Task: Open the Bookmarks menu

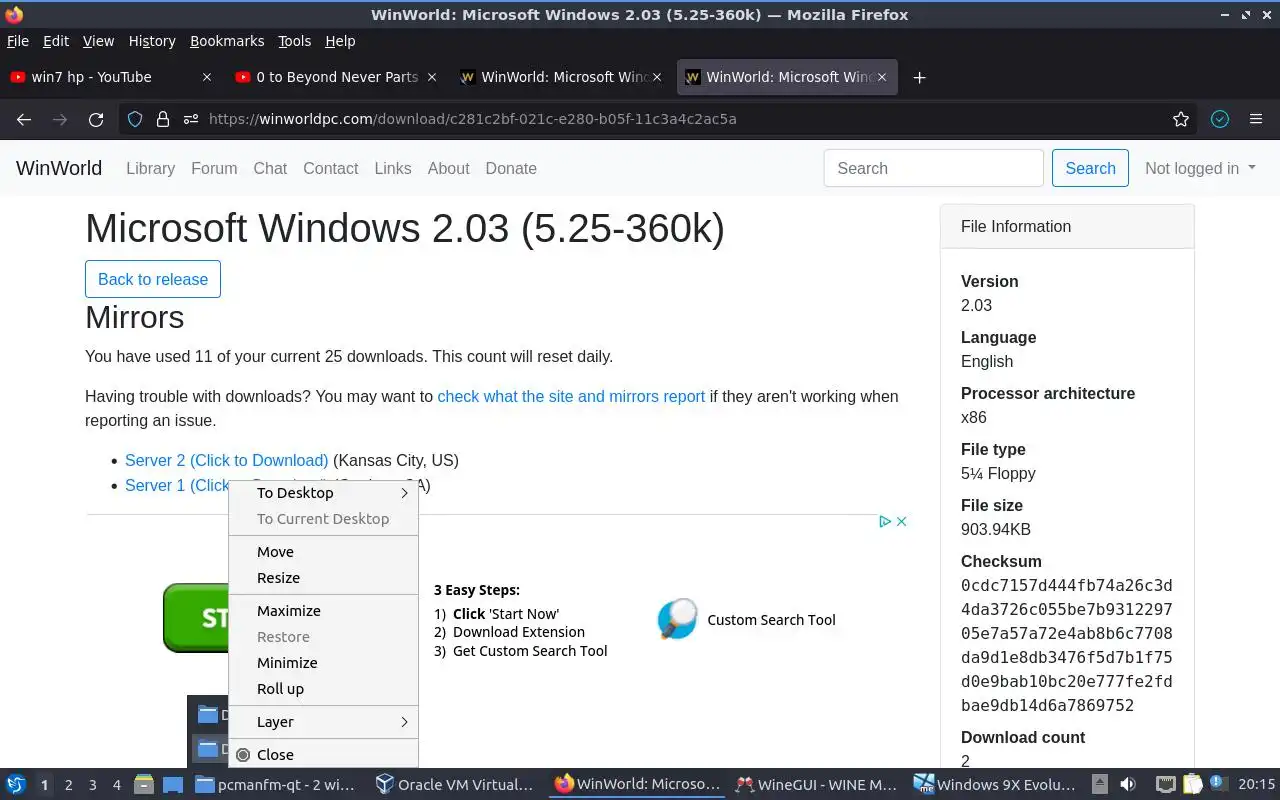Action: [227, 41]
